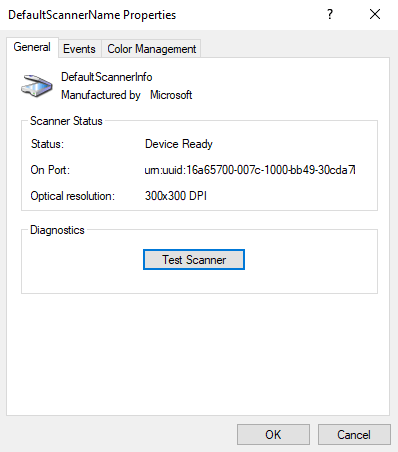Click the 'Optical resolution:' label

(72, 196)
